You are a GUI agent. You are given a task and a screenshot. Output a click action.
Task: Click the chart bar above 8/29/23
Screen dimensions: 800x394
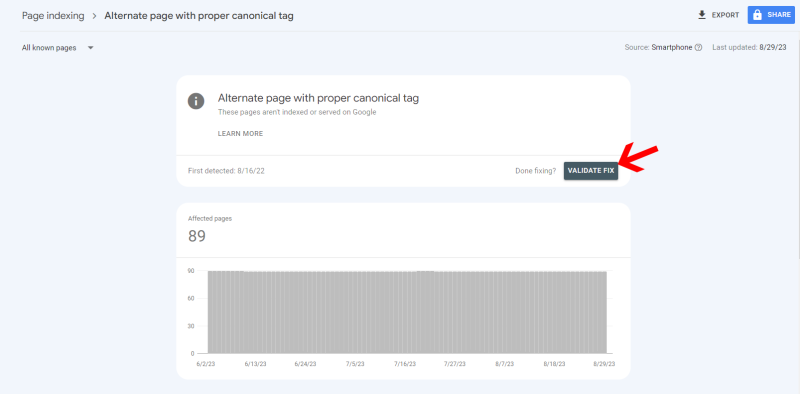[x=604, y=312]
